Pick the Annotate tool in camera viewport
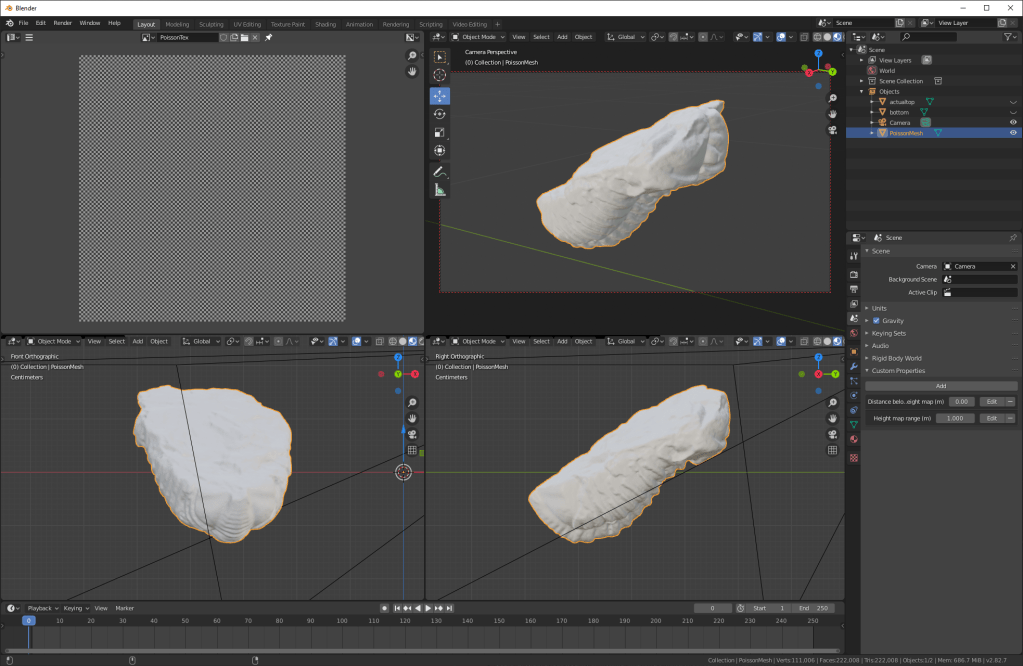Viewport: 1023px width, 666px height. pos(440,172)
